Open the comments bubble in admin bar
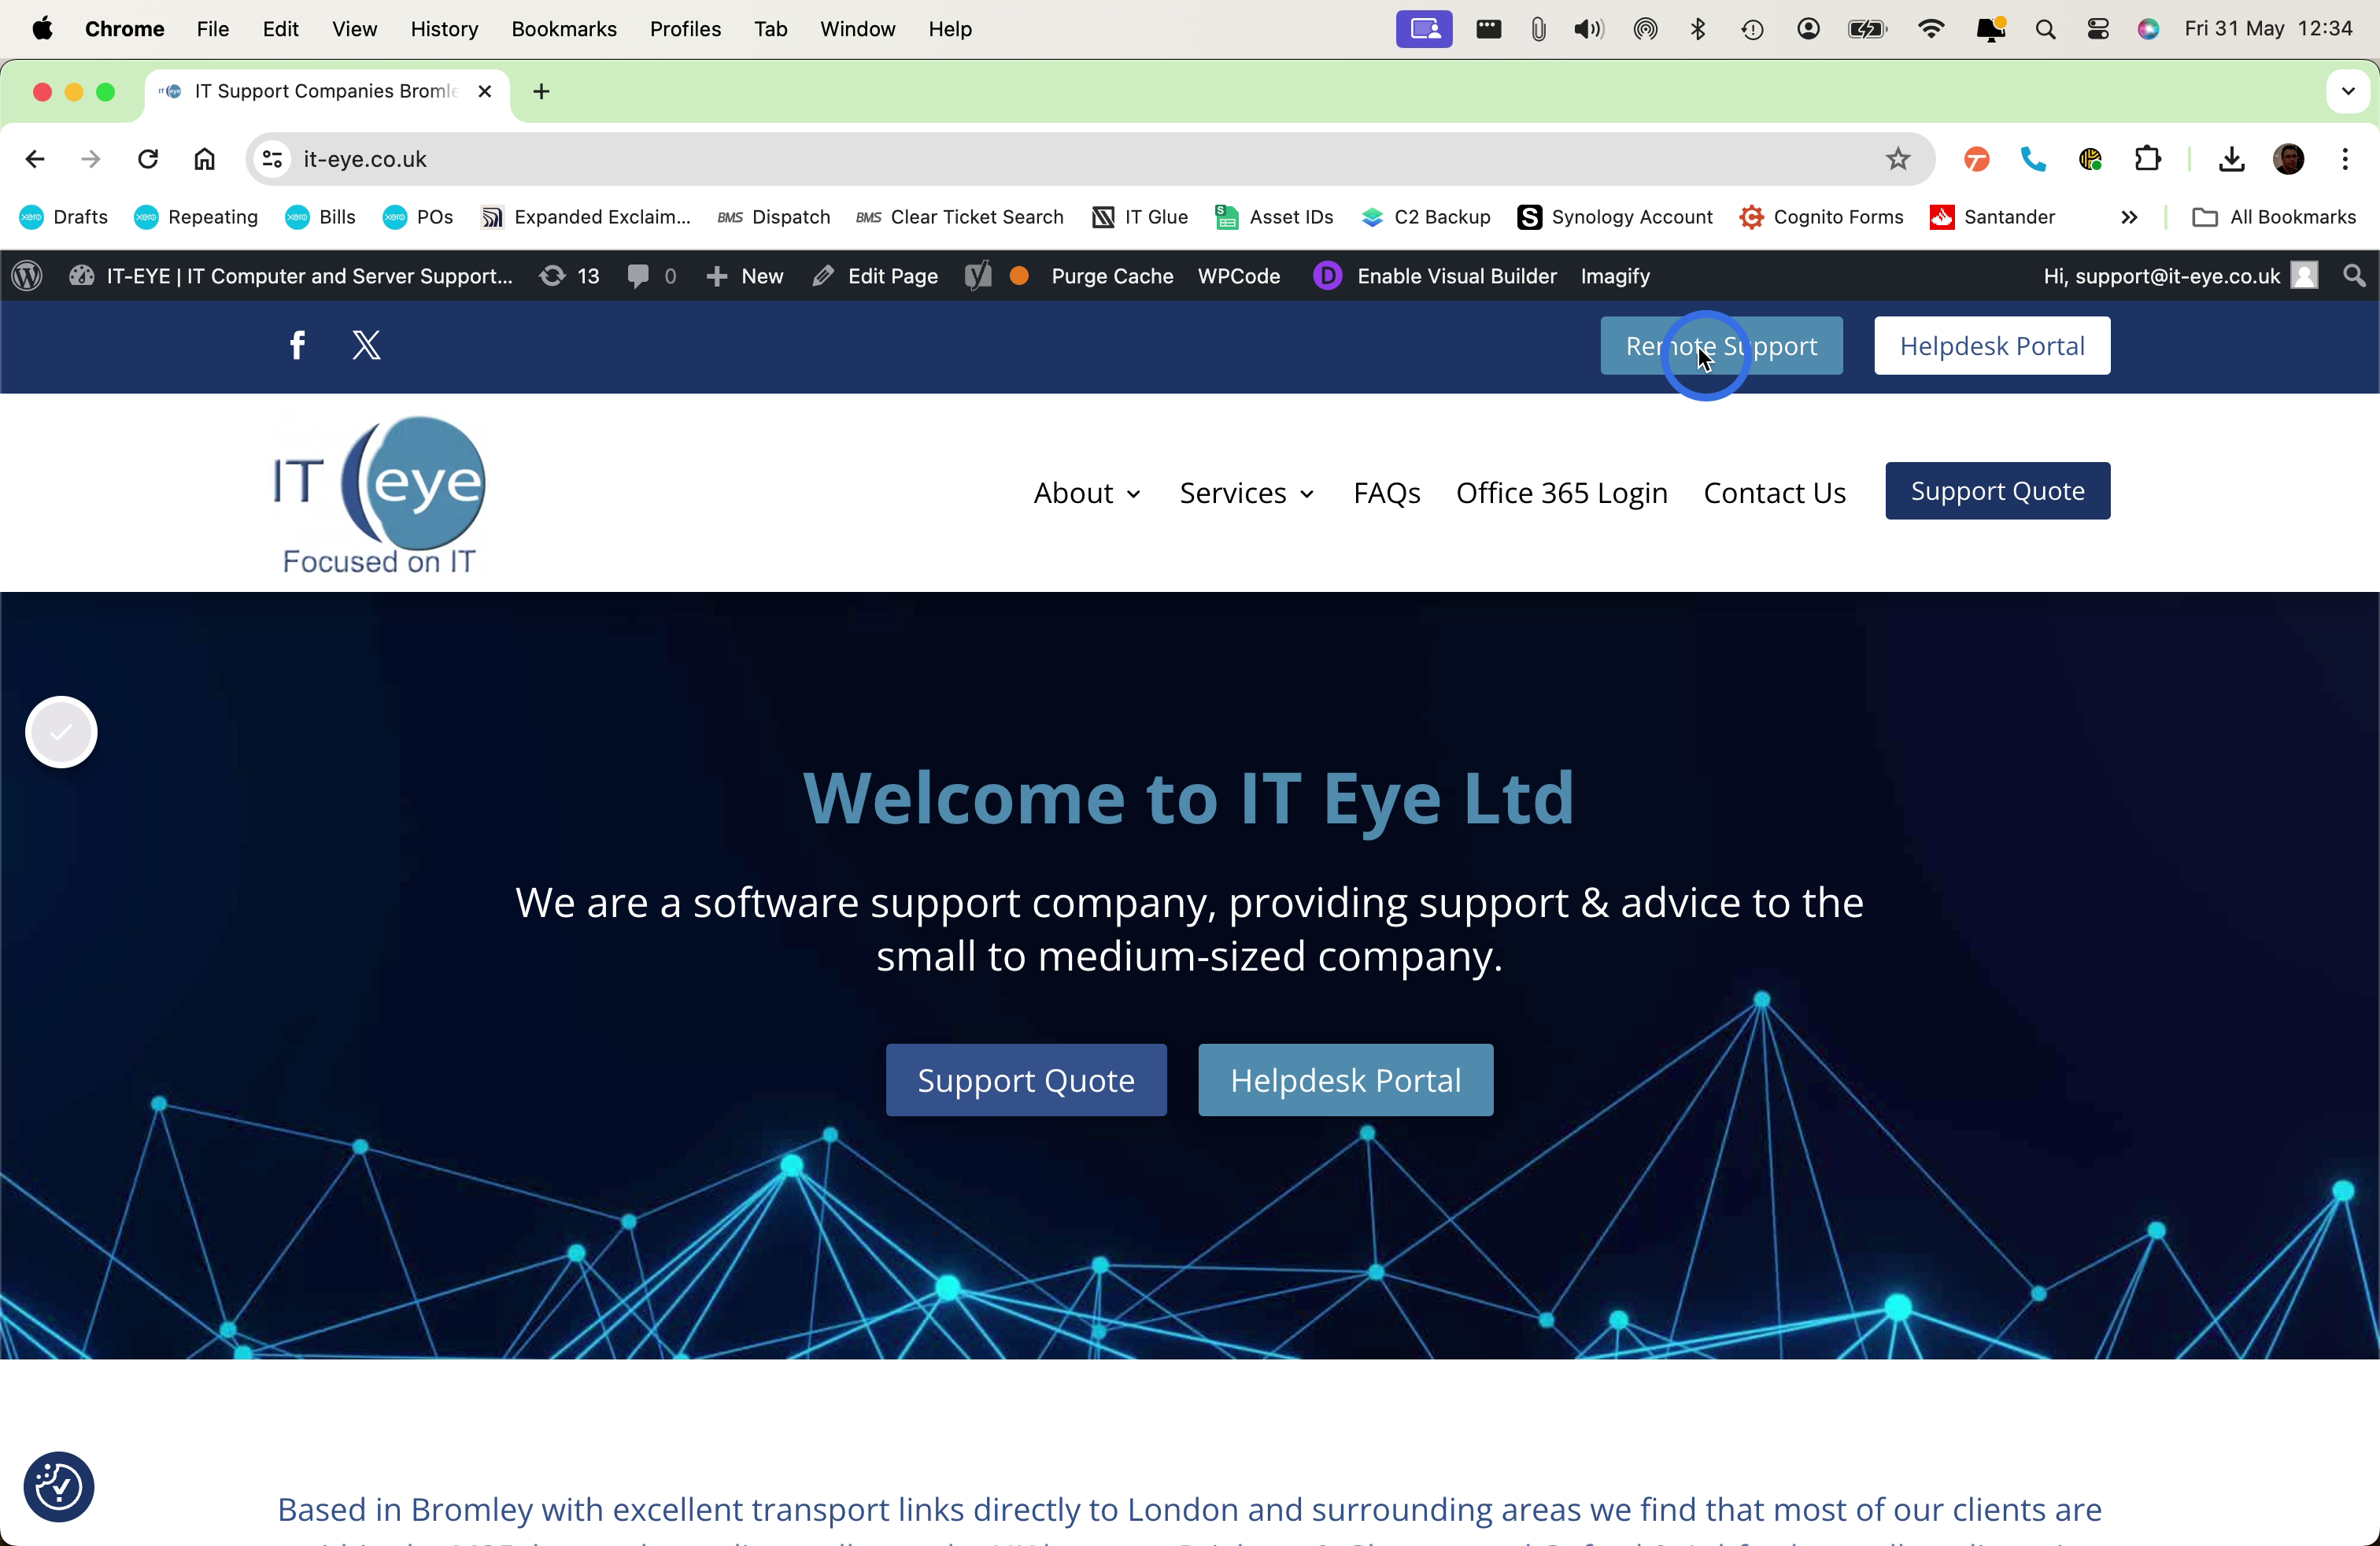2380x1546 pixels. 651,276
